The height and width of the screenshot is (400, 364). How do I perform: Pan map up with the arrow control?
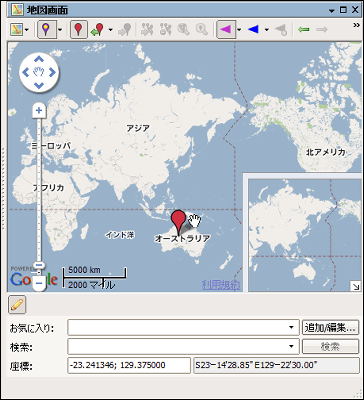(x=39, y=59)
